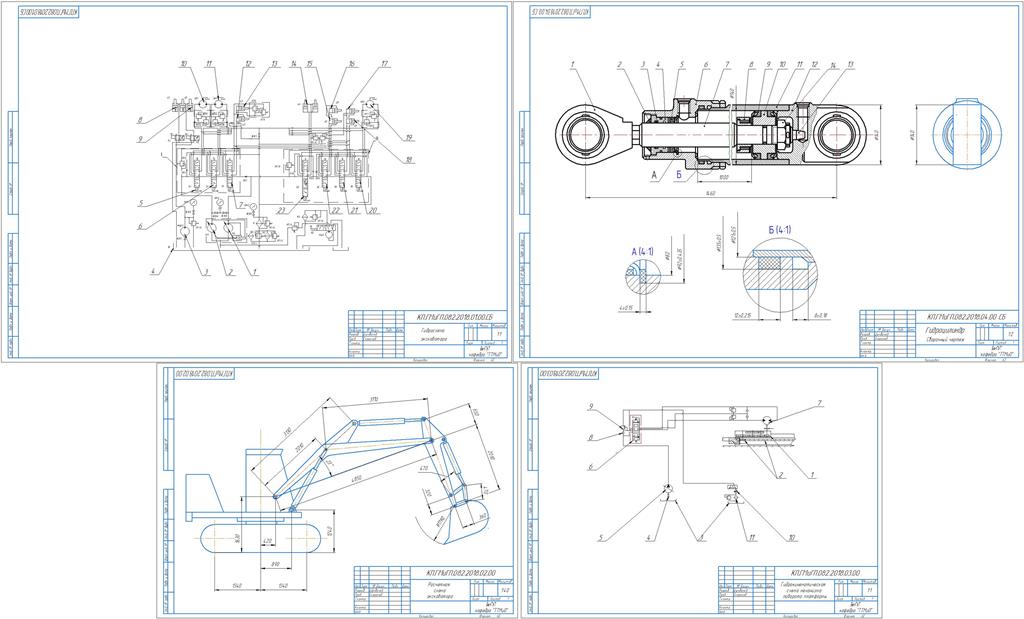Select callout 17 on the hydraulic scheme
The width and height of the screenshot is (1024, 619).
[x=385, y=64]
